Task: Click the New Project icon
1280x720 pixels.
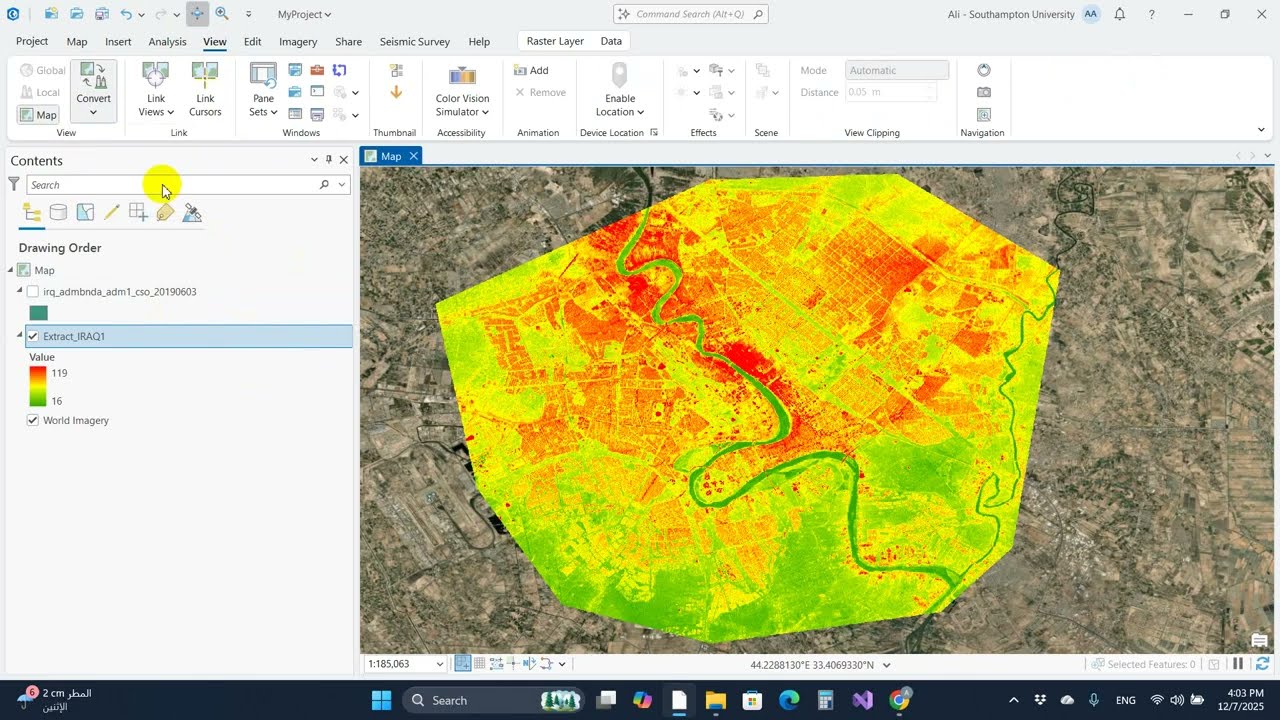Action: click(50, 14)
